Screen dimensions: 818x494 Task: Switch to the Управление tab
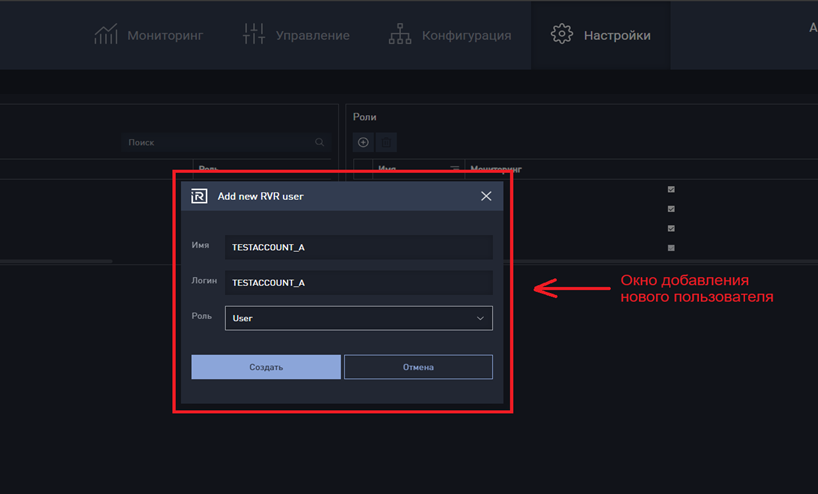tap(296, 35)
